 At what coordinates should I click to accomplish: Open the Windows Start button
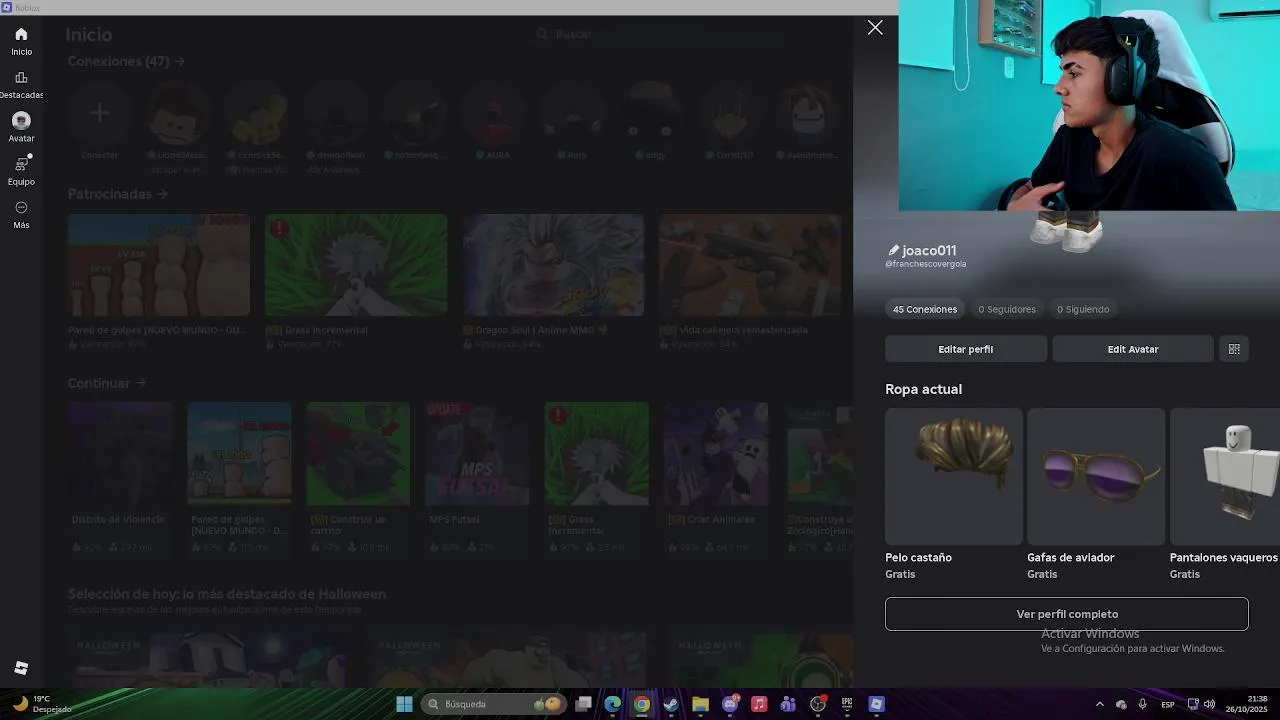tap(404, 704)
